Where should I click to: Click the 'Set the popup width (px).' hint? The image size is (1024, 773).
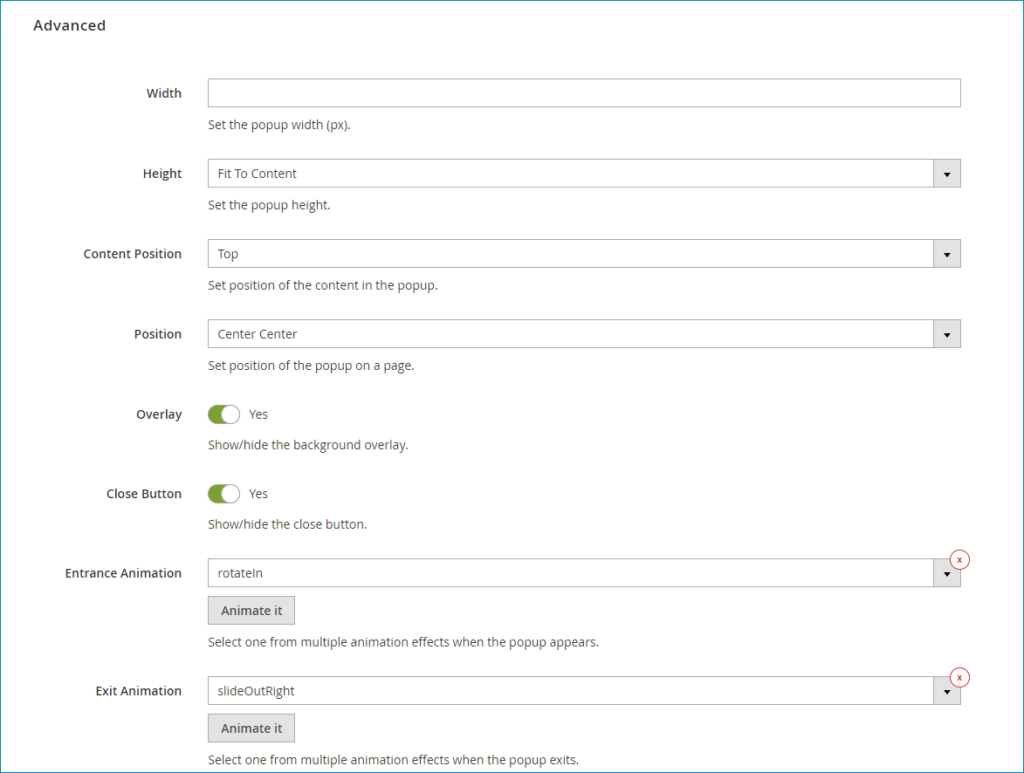[280, 125]
